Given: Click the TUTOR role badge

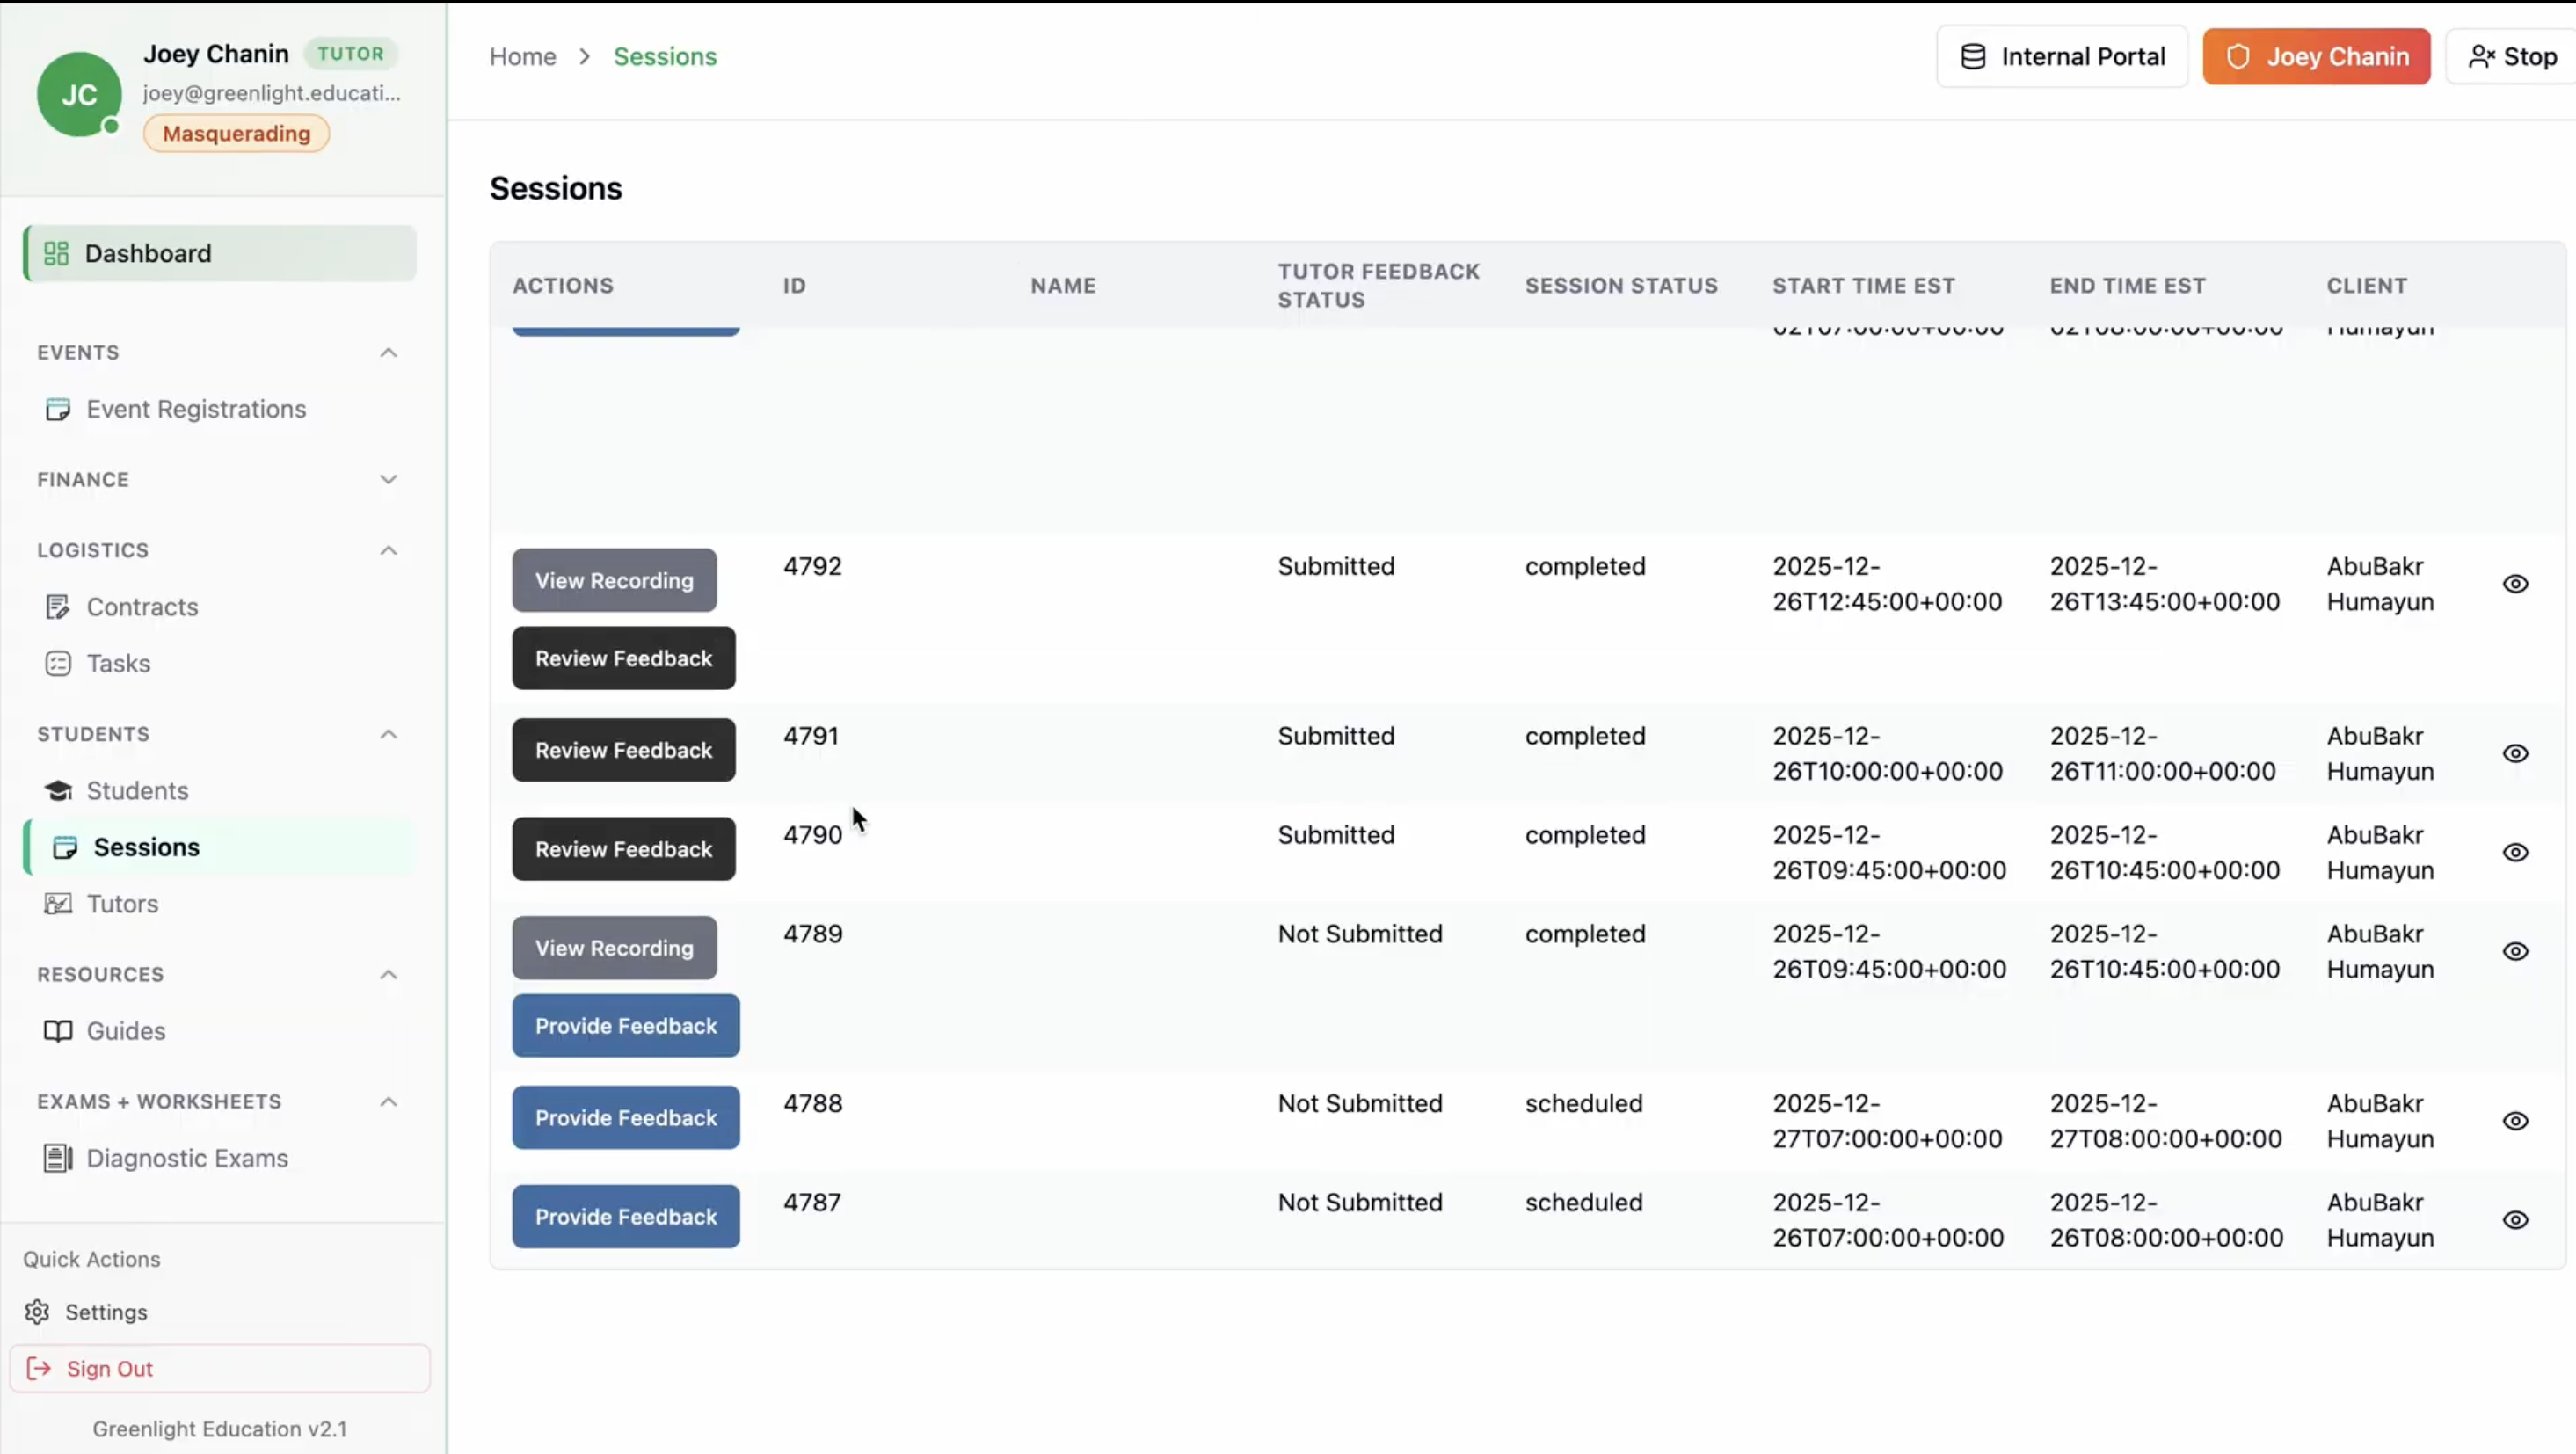Looking at the screenshot, I should [350, 53].
